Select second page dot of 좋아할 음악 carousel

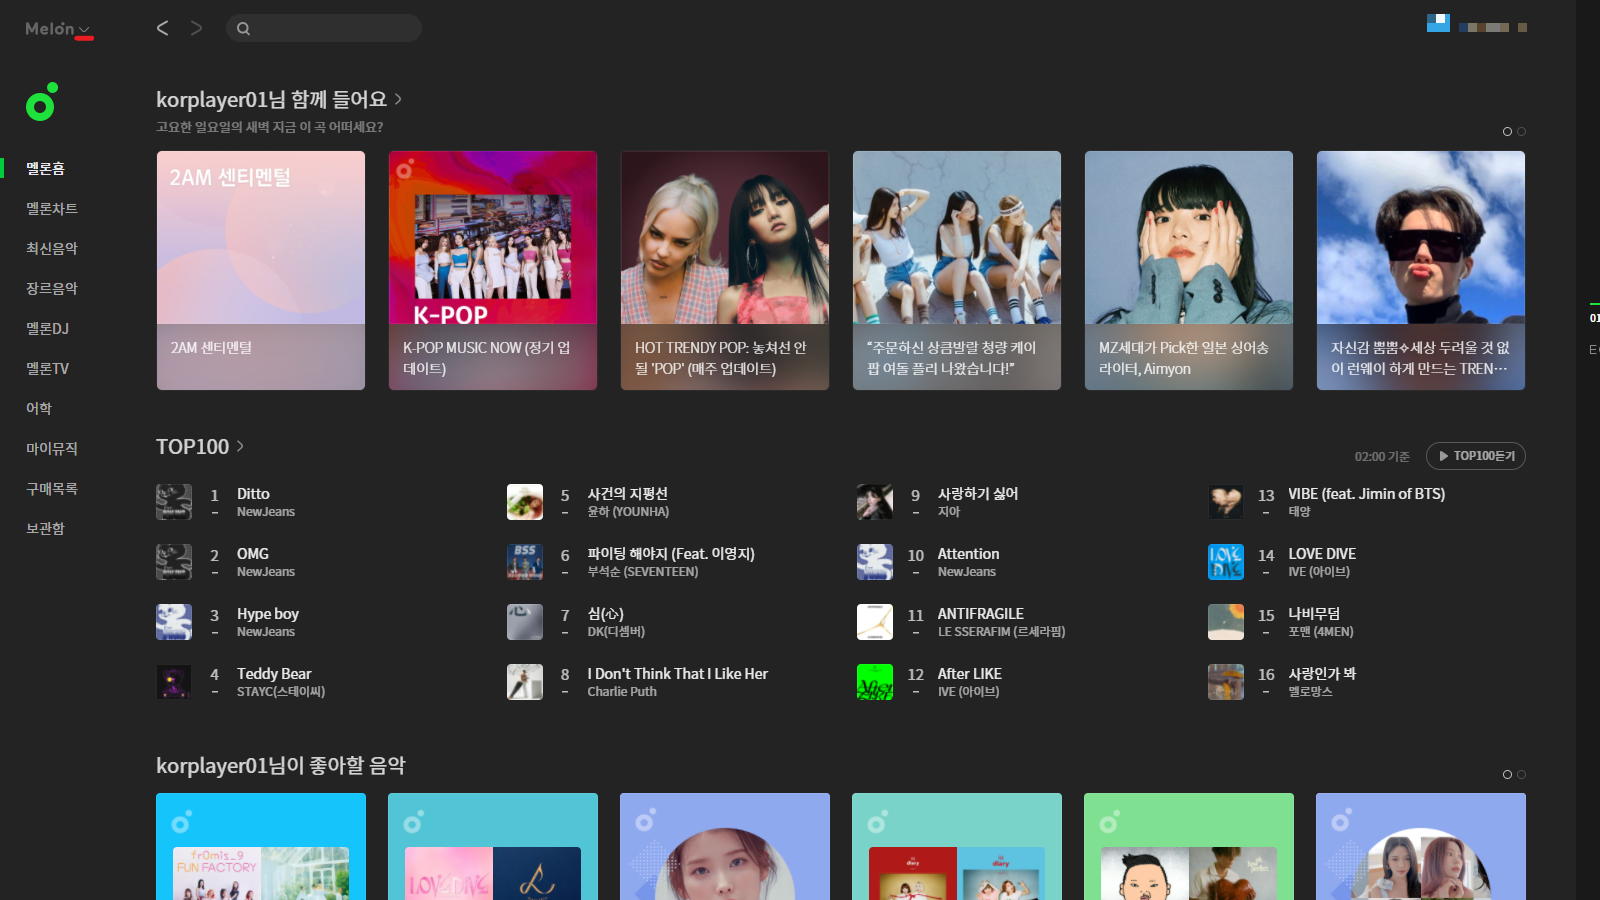tap(1521, 775)
